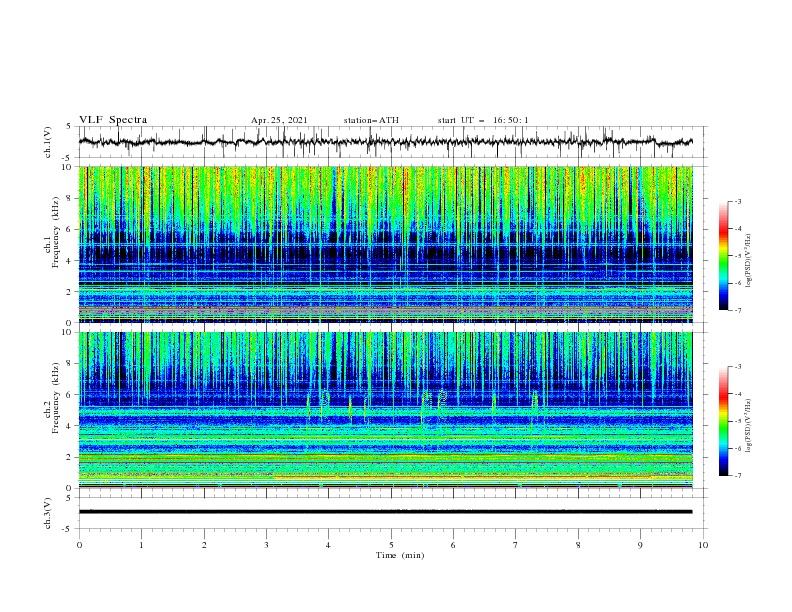Click the "-3" label on upper colorbar
Screen dimensions: 792x612
(x=738, y=201)
